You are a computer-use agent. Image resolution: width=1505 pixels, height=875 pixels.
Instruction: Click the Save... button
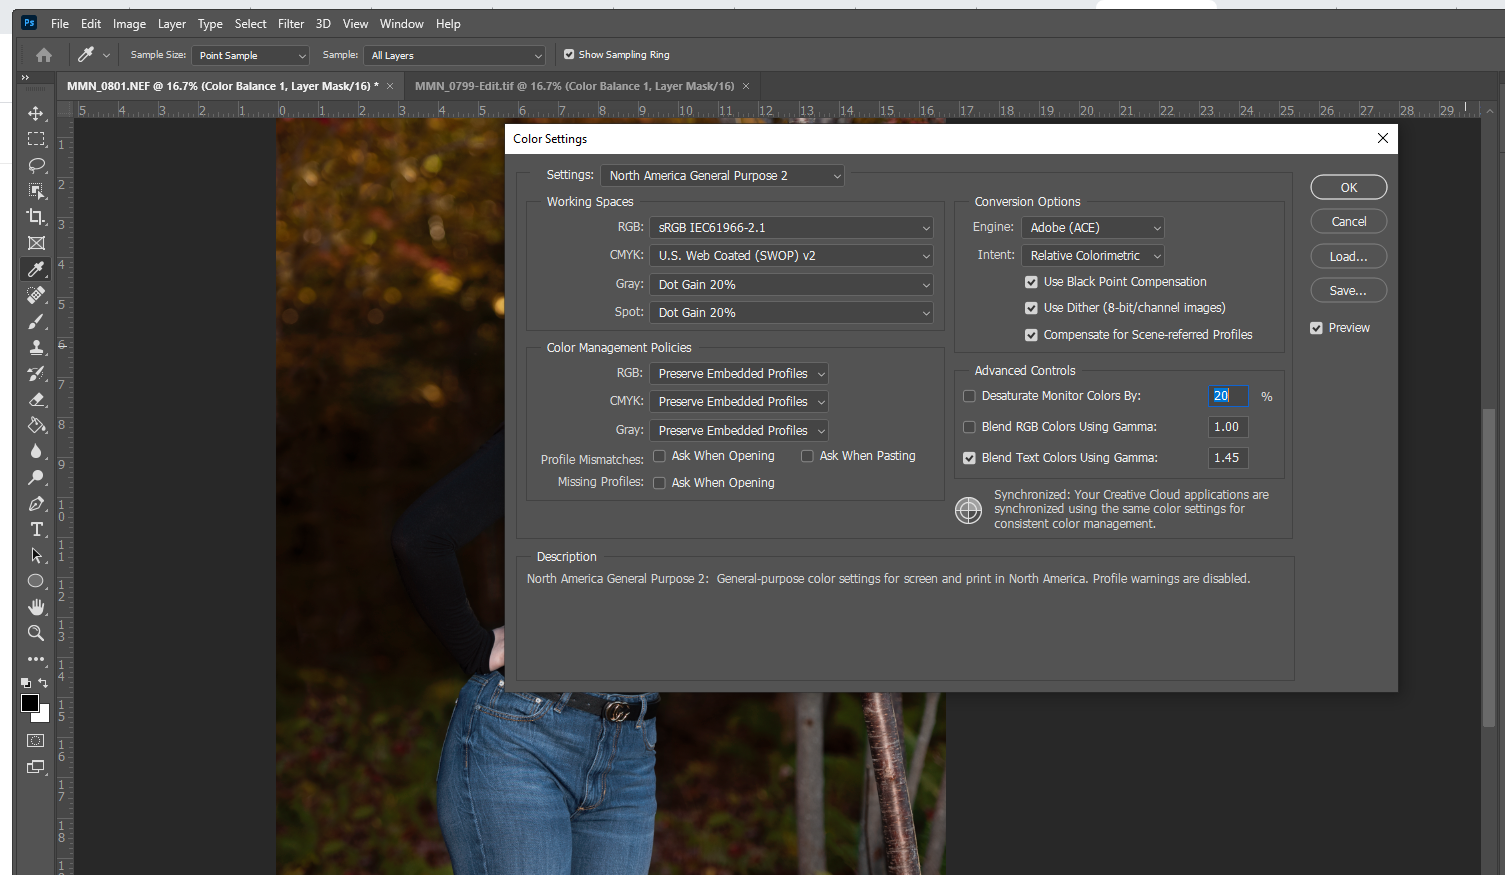[1348, 290]
